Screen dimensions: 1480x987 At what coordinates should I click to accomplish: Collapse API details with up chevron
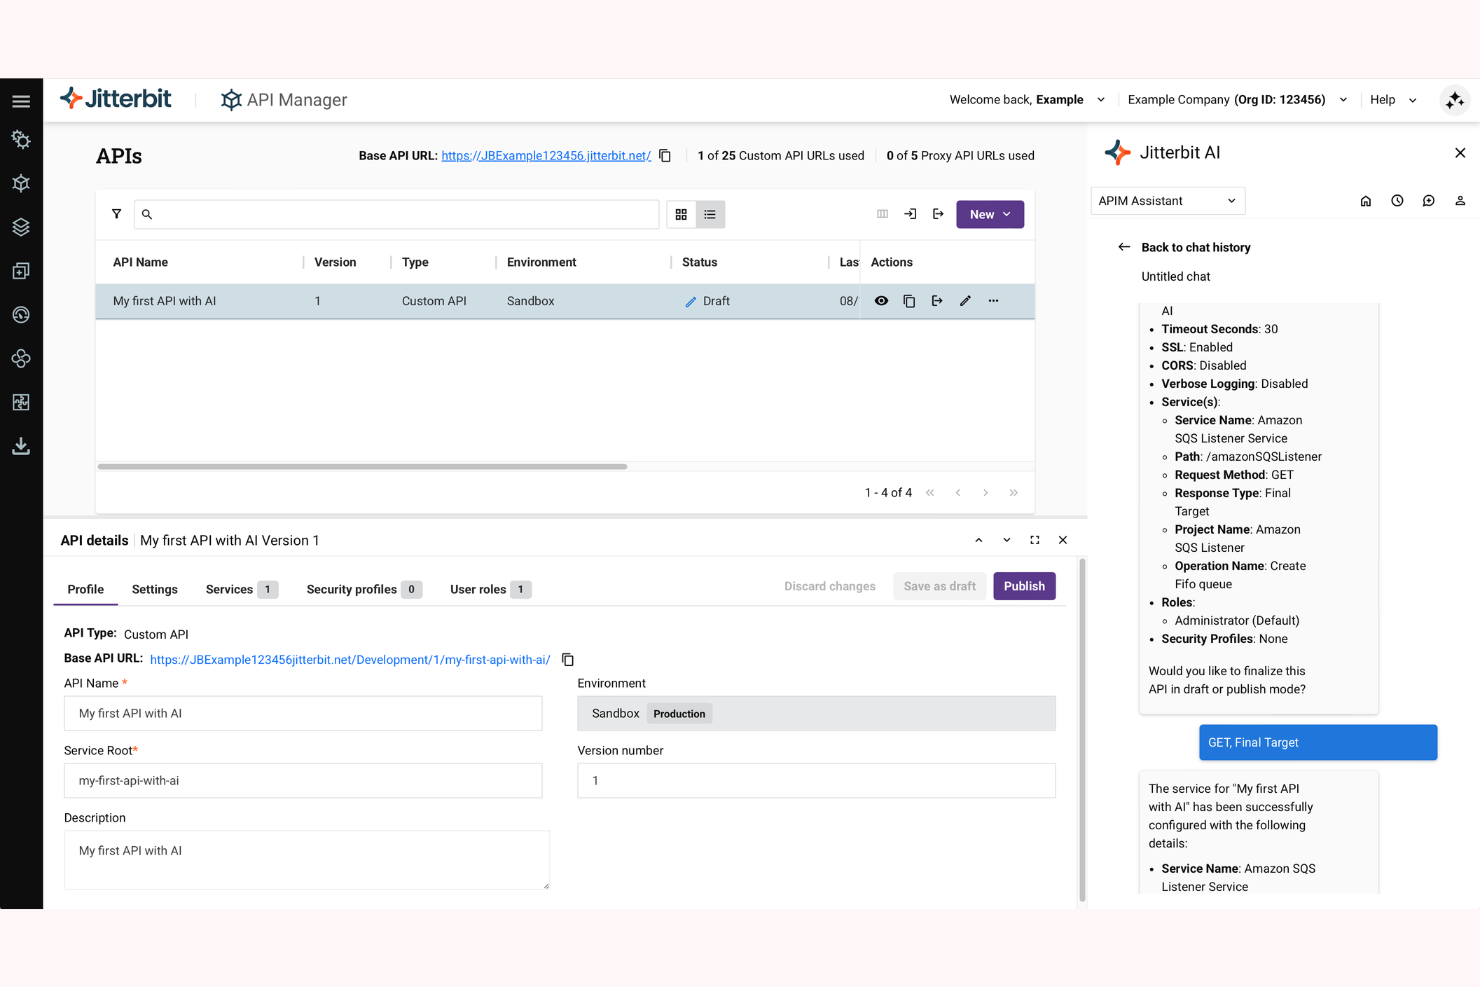click(x=979, y=540)
